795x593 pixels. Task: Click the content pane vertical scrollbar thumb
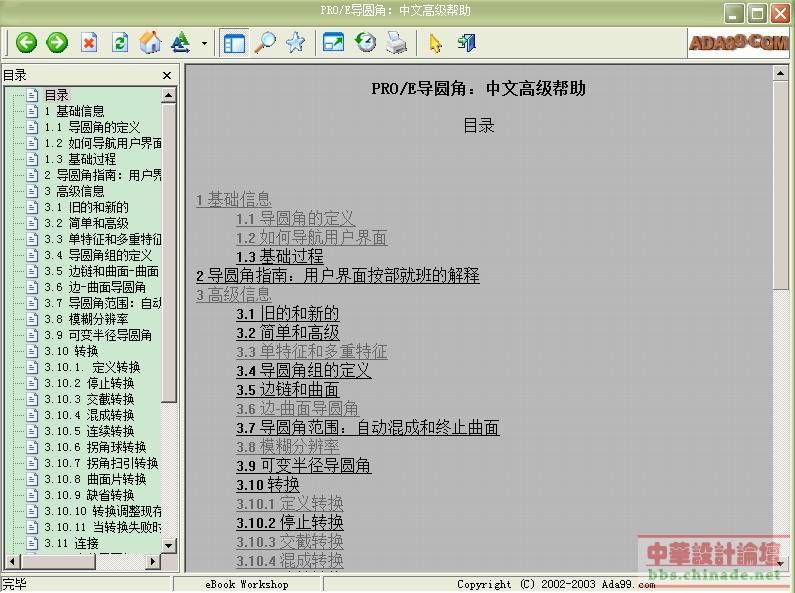(780, 185)
